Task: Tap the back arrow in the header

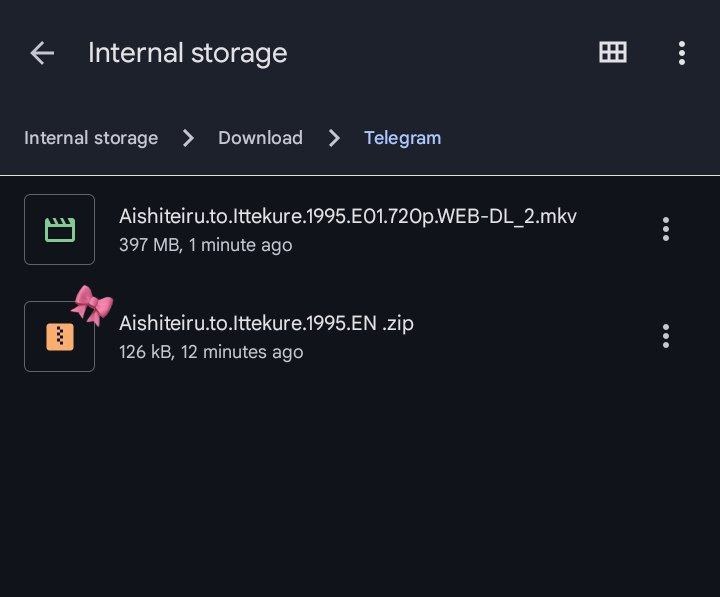Action: (42, 53)
